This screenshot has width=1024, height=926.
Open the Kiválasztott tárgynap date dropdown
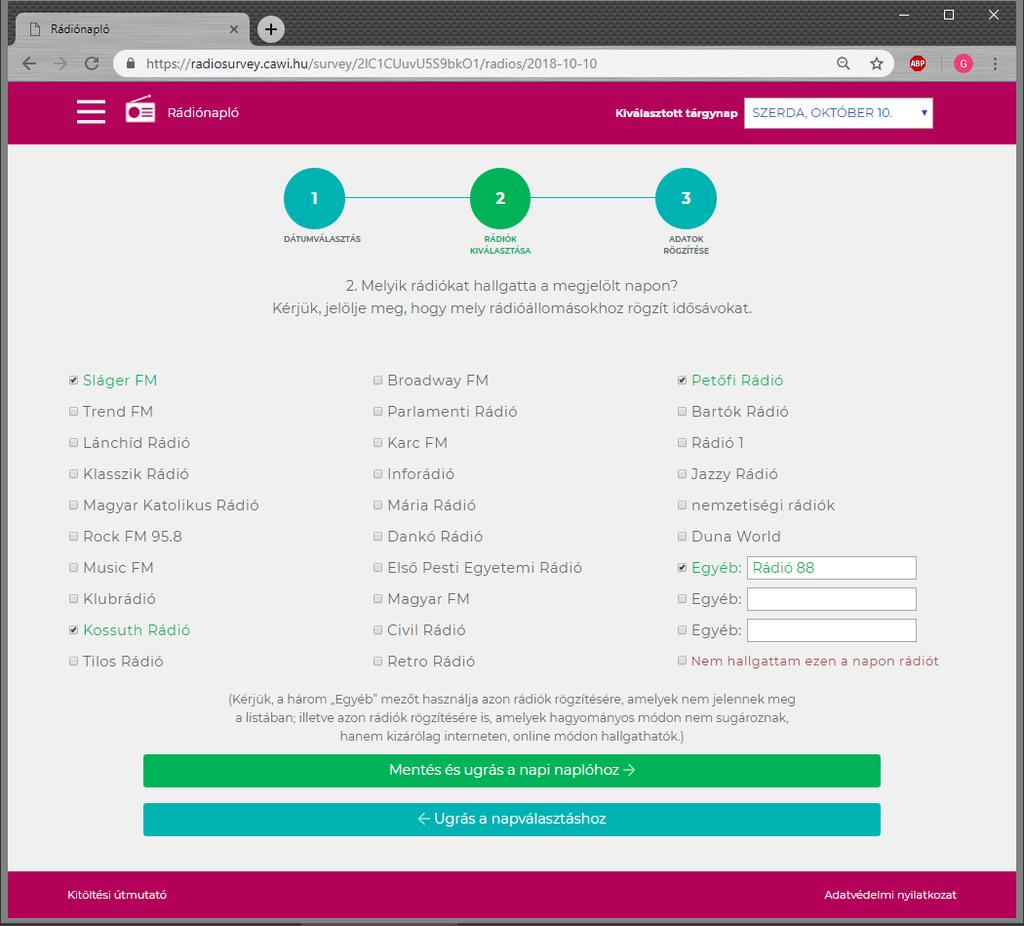839,113
